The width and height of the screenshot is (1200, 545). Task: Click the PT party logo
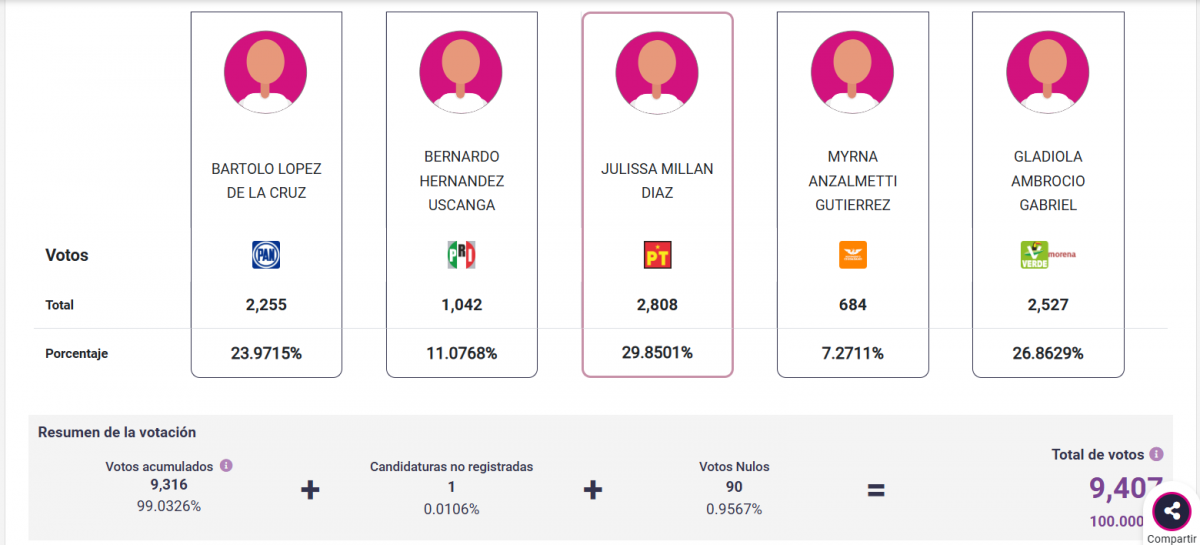657,255
